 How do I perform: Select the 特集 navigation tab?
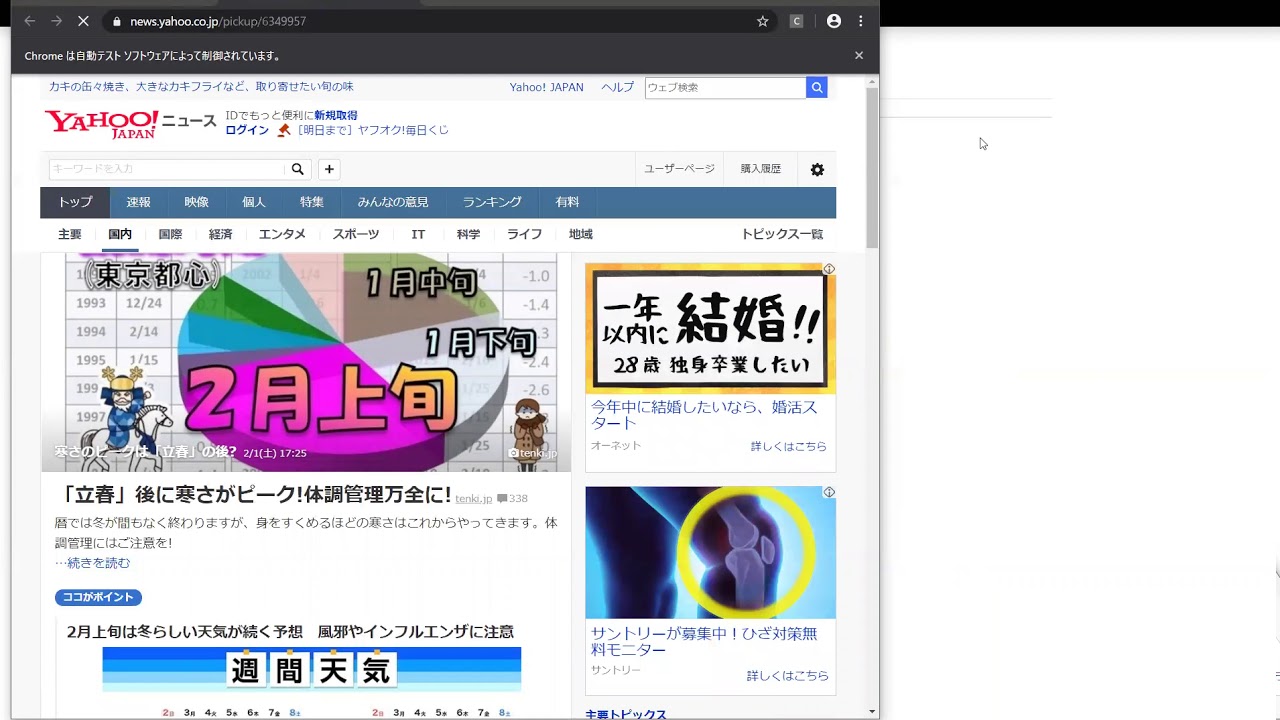pos(312,202)
